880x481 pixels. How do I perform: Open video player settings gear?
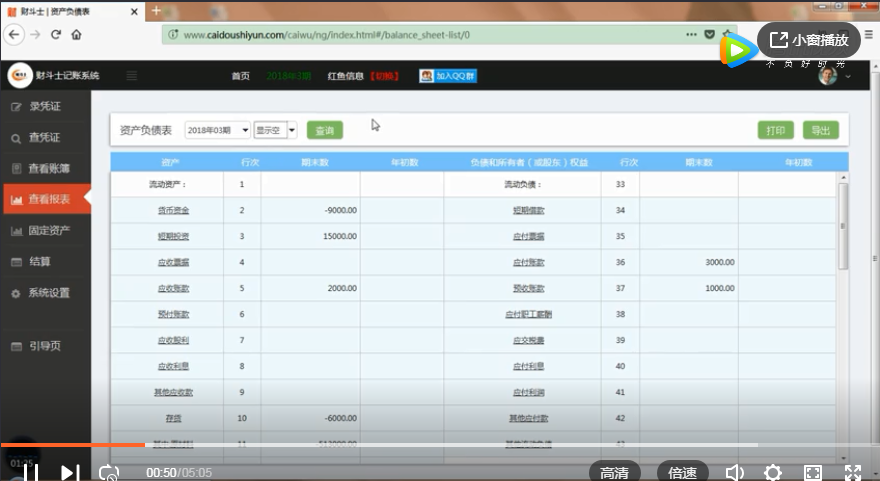click(x=773, y=473)
